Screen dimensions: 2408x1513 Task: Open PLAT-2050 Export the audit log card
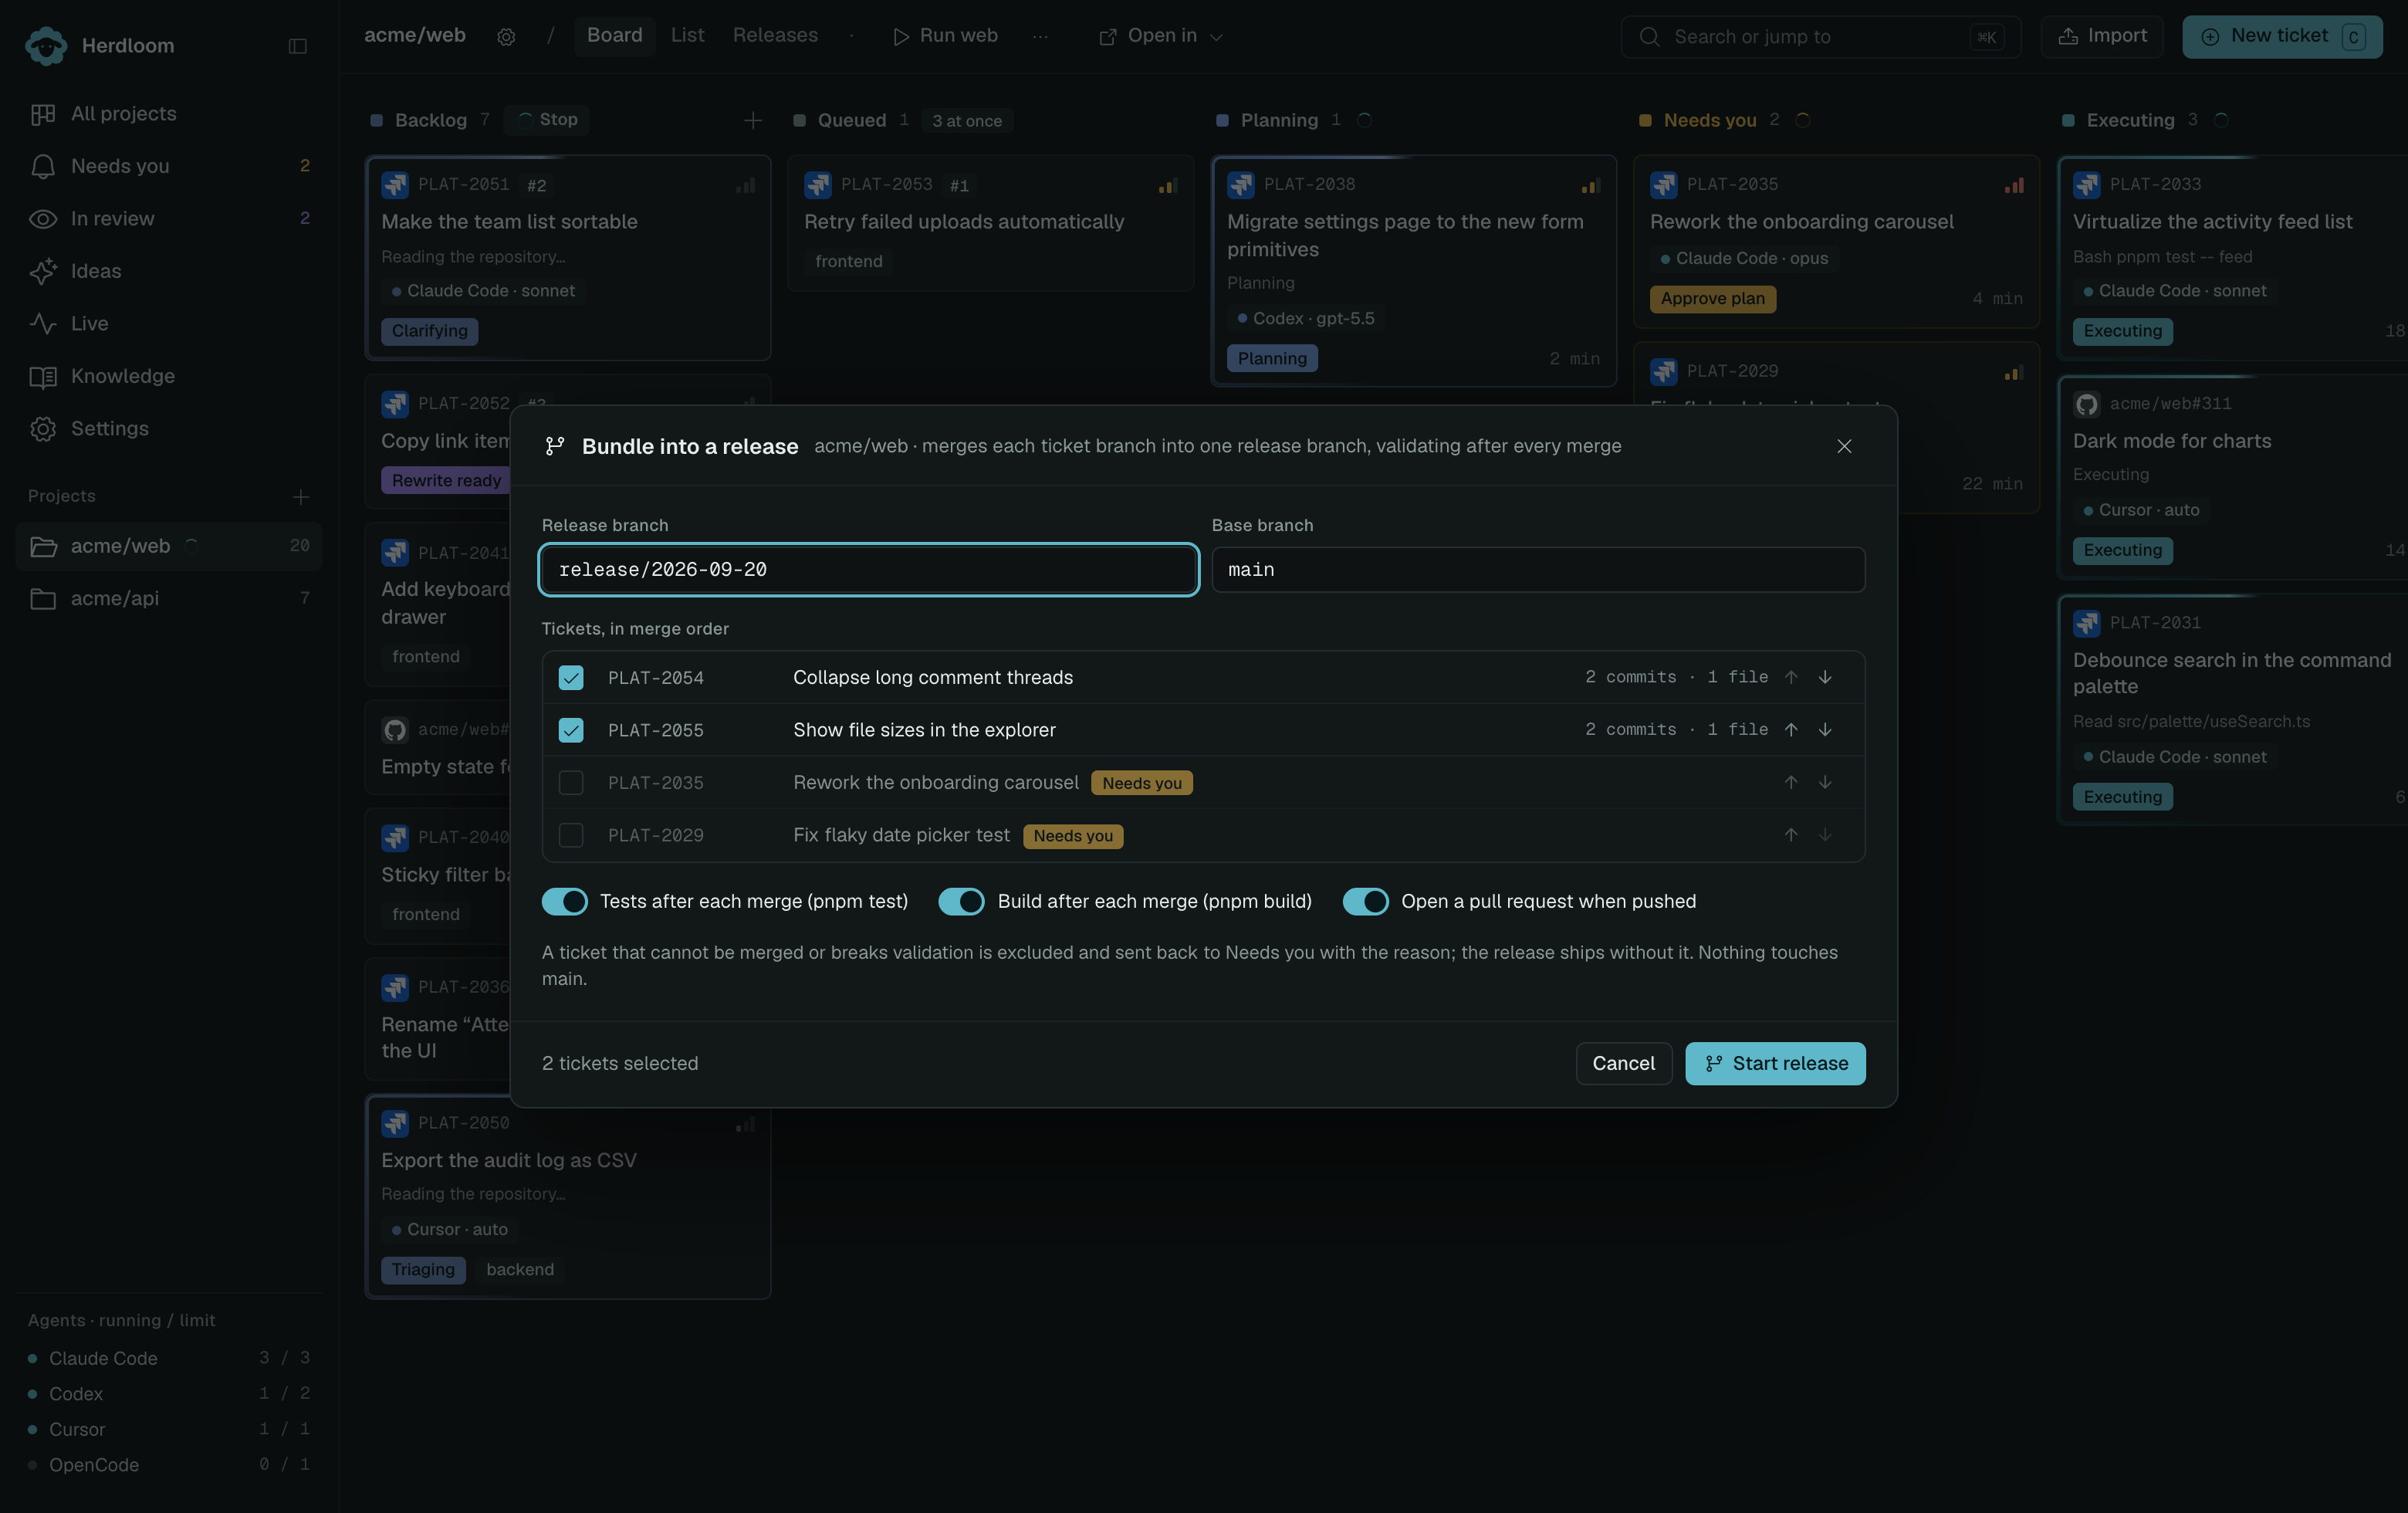pos(567,1197)
